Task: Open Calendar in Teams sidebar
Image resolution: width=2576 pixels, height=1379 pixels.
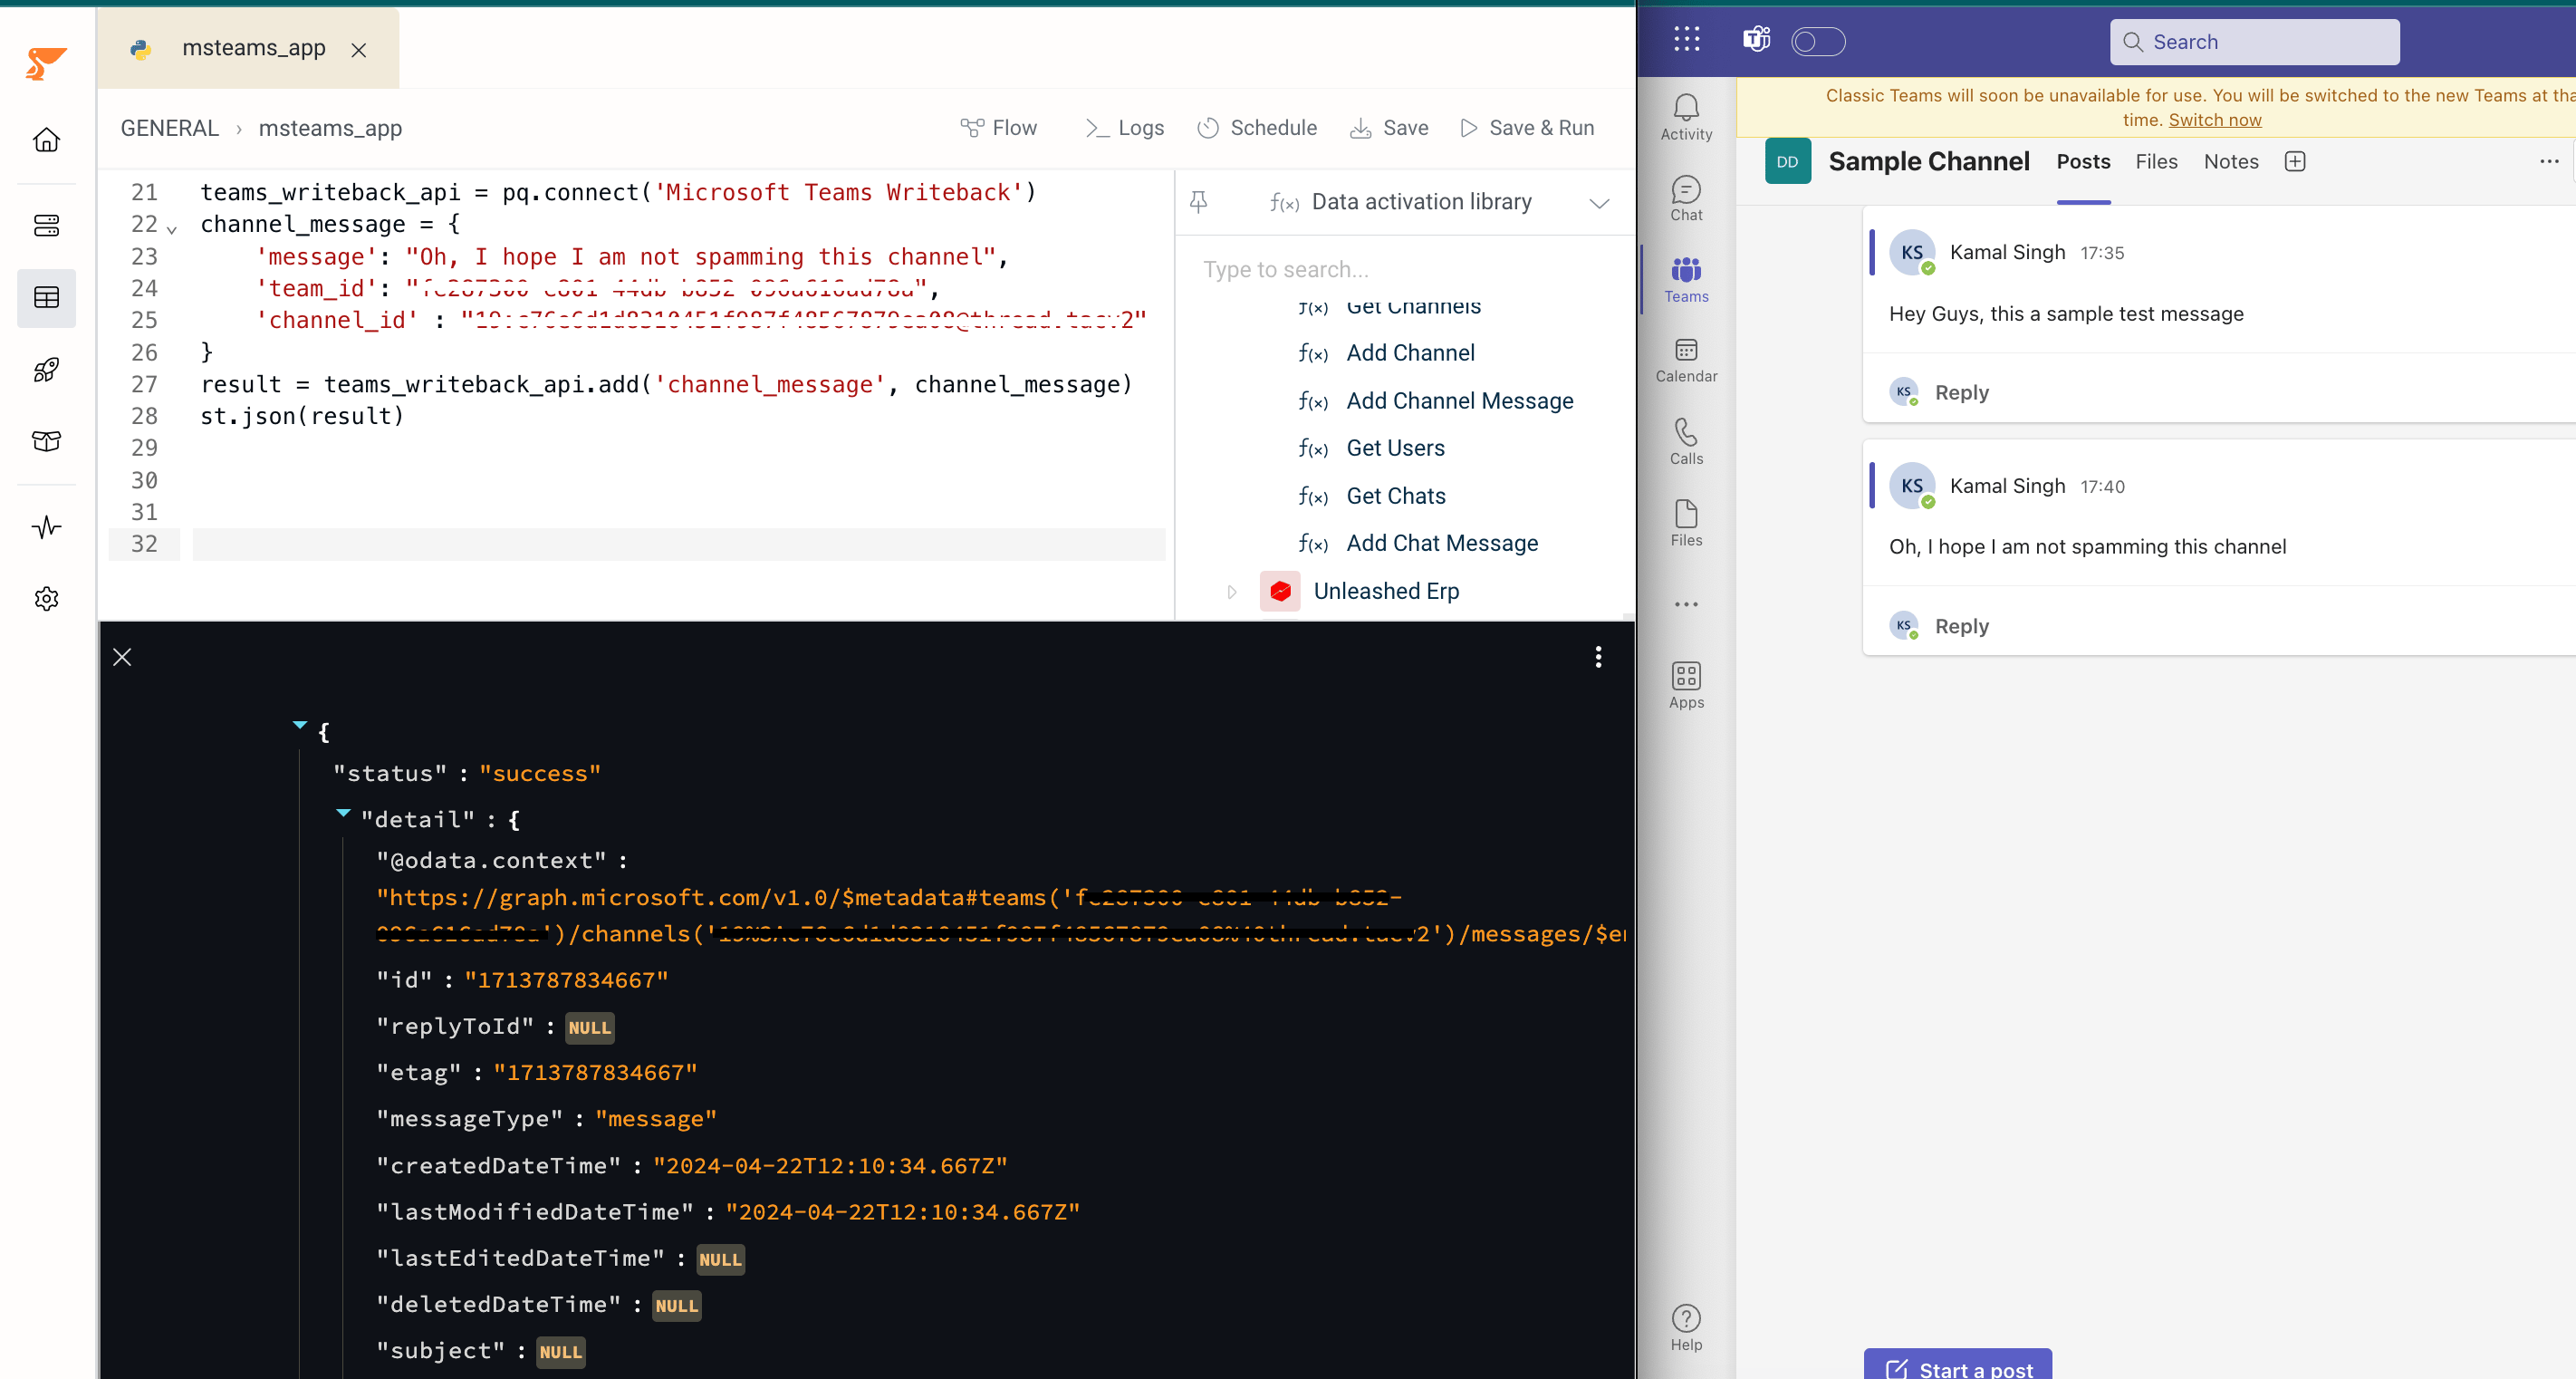Action: pyautogui.click(x=1686, y=361)
